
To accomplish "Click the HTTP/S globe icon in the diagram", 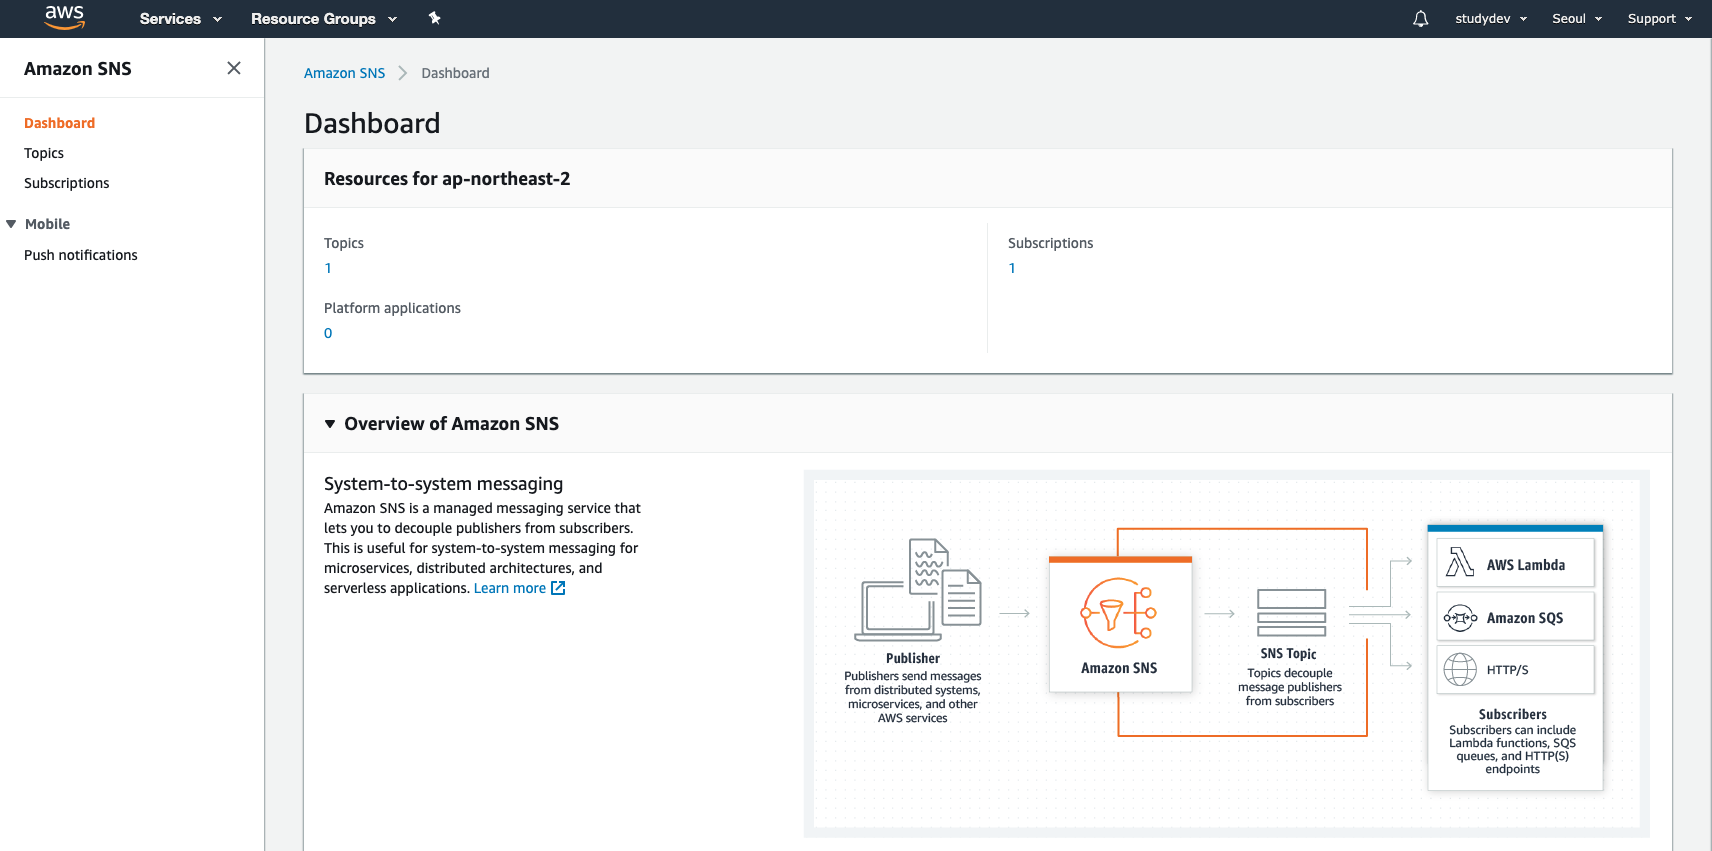I will 1460,669.
